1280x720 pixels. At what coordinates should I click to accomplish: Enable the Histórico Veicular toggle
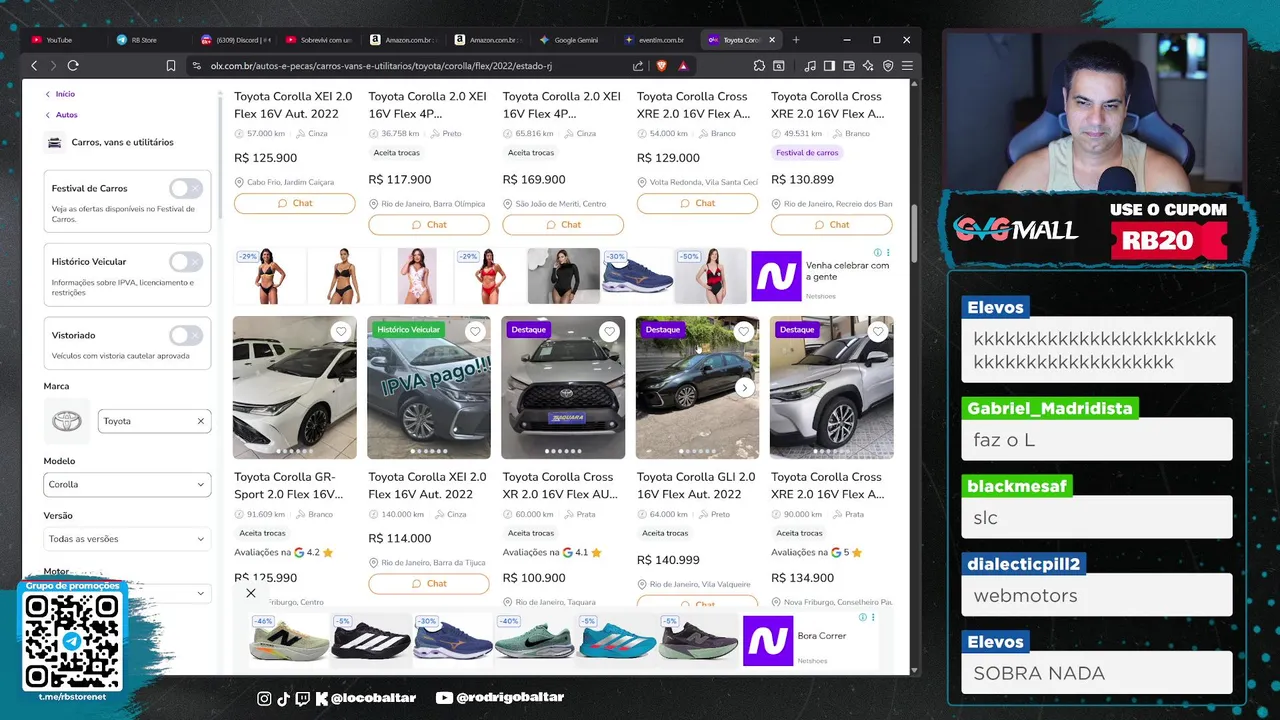(186, 262)
